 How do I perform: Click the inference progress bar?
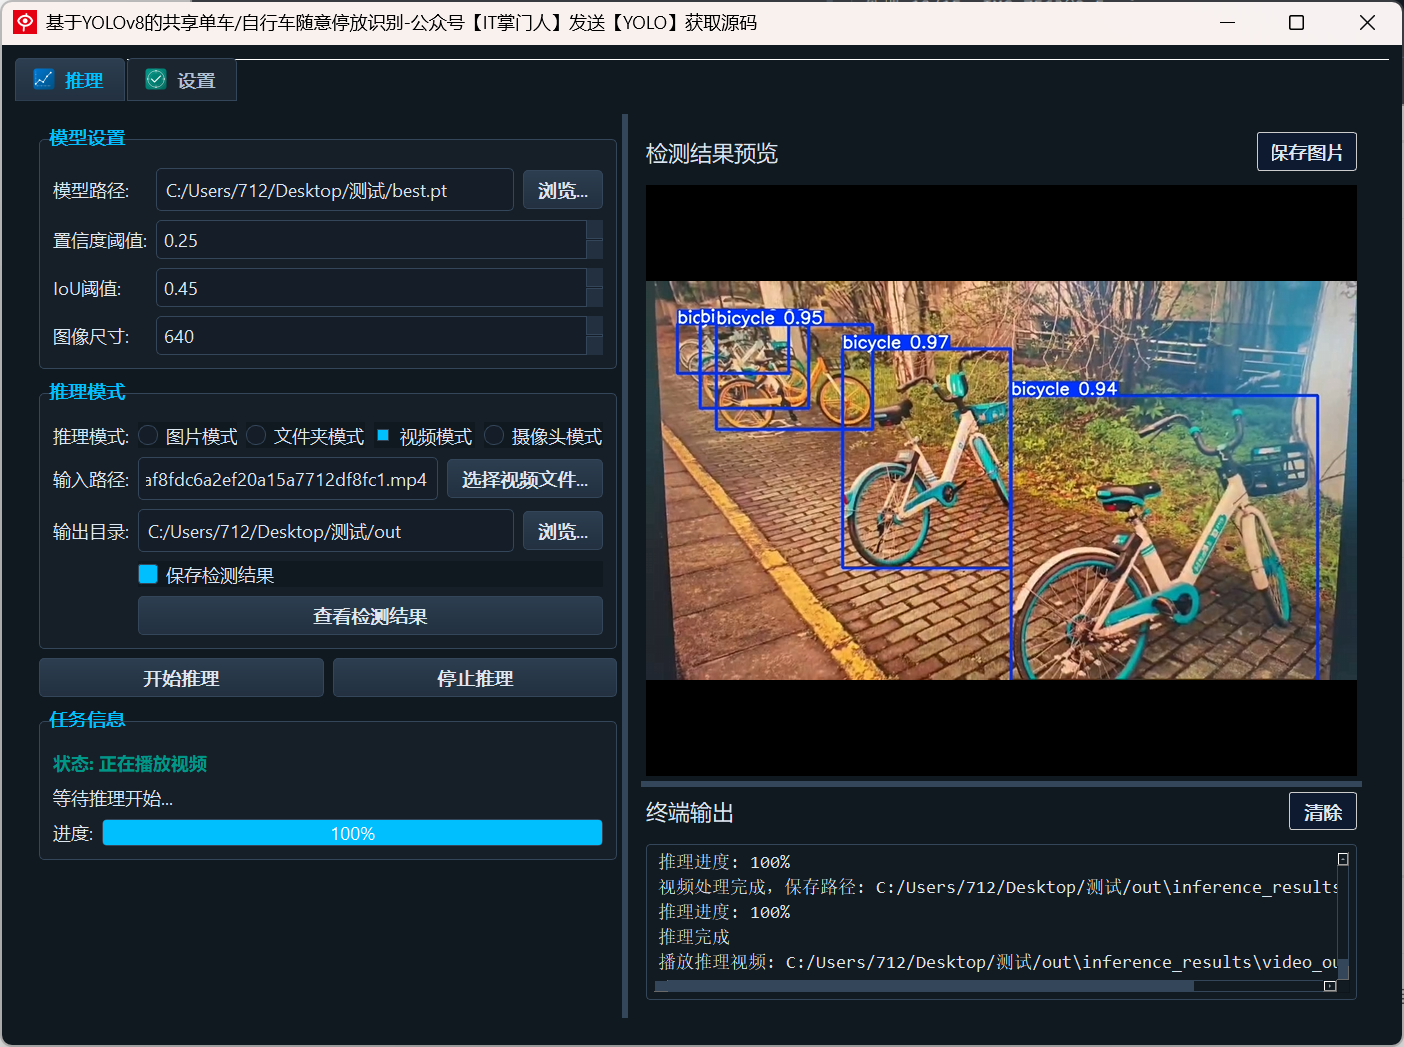pyautogui.click(x=352, y=832)
